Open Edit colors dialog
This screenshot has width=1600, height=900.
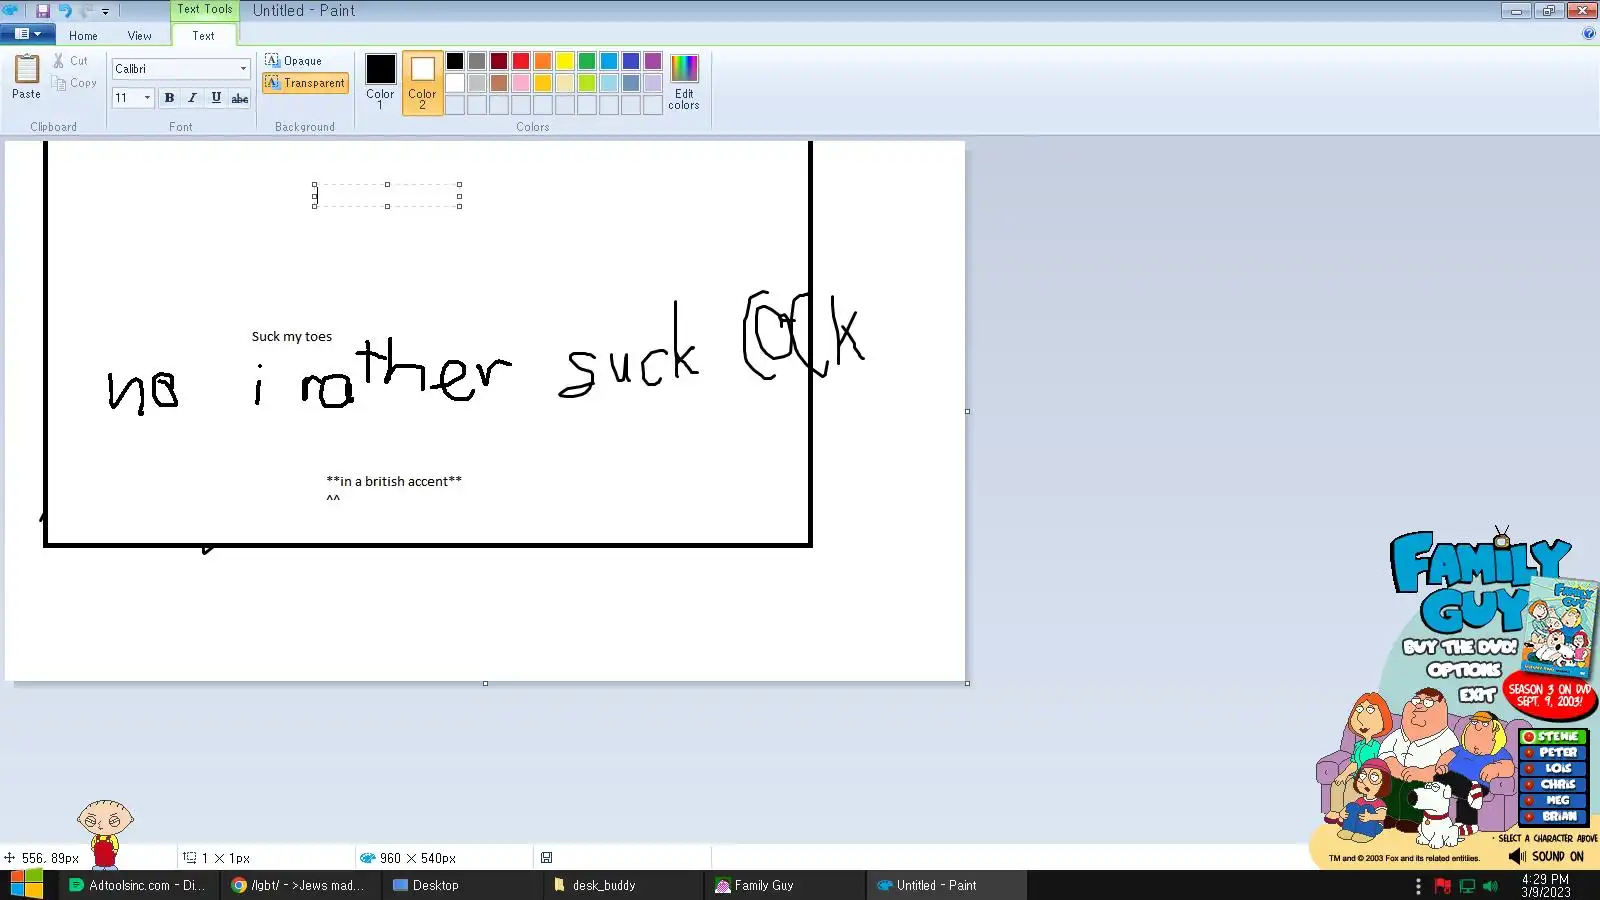(x=684, y=82)
